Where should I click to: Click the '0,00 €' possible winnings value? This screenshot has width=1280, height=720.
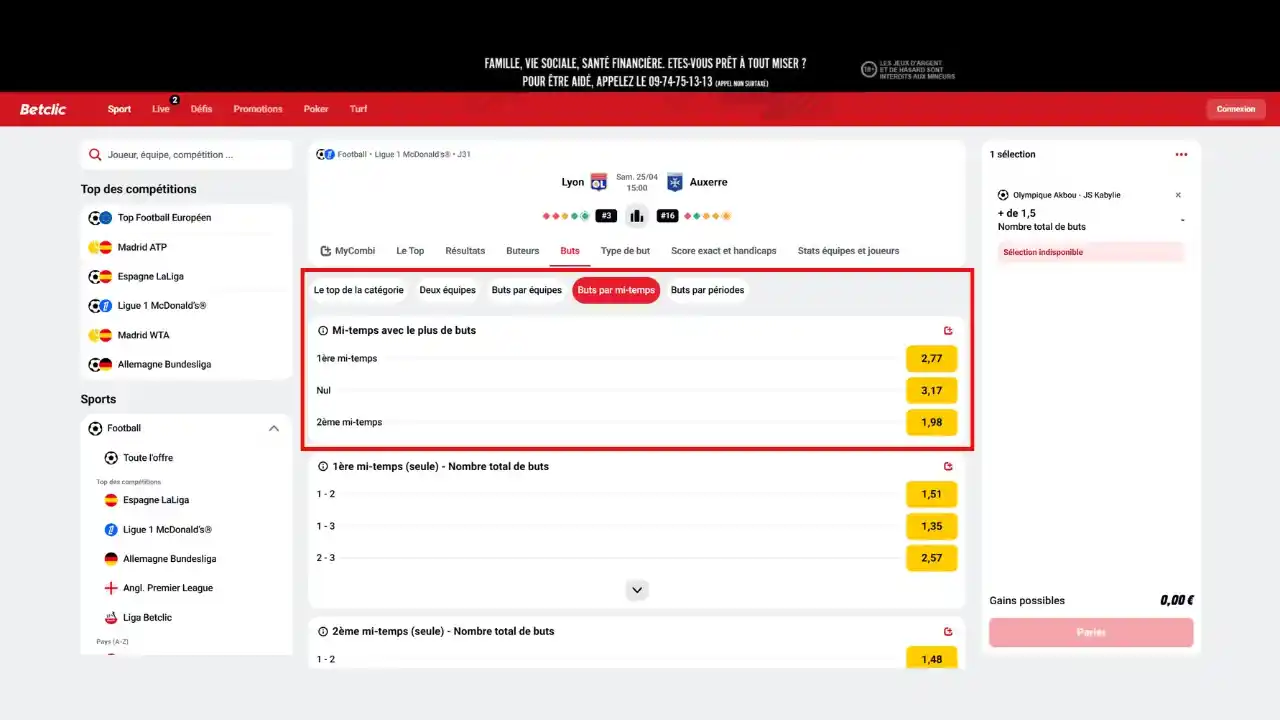click(x=1177, y=601)
